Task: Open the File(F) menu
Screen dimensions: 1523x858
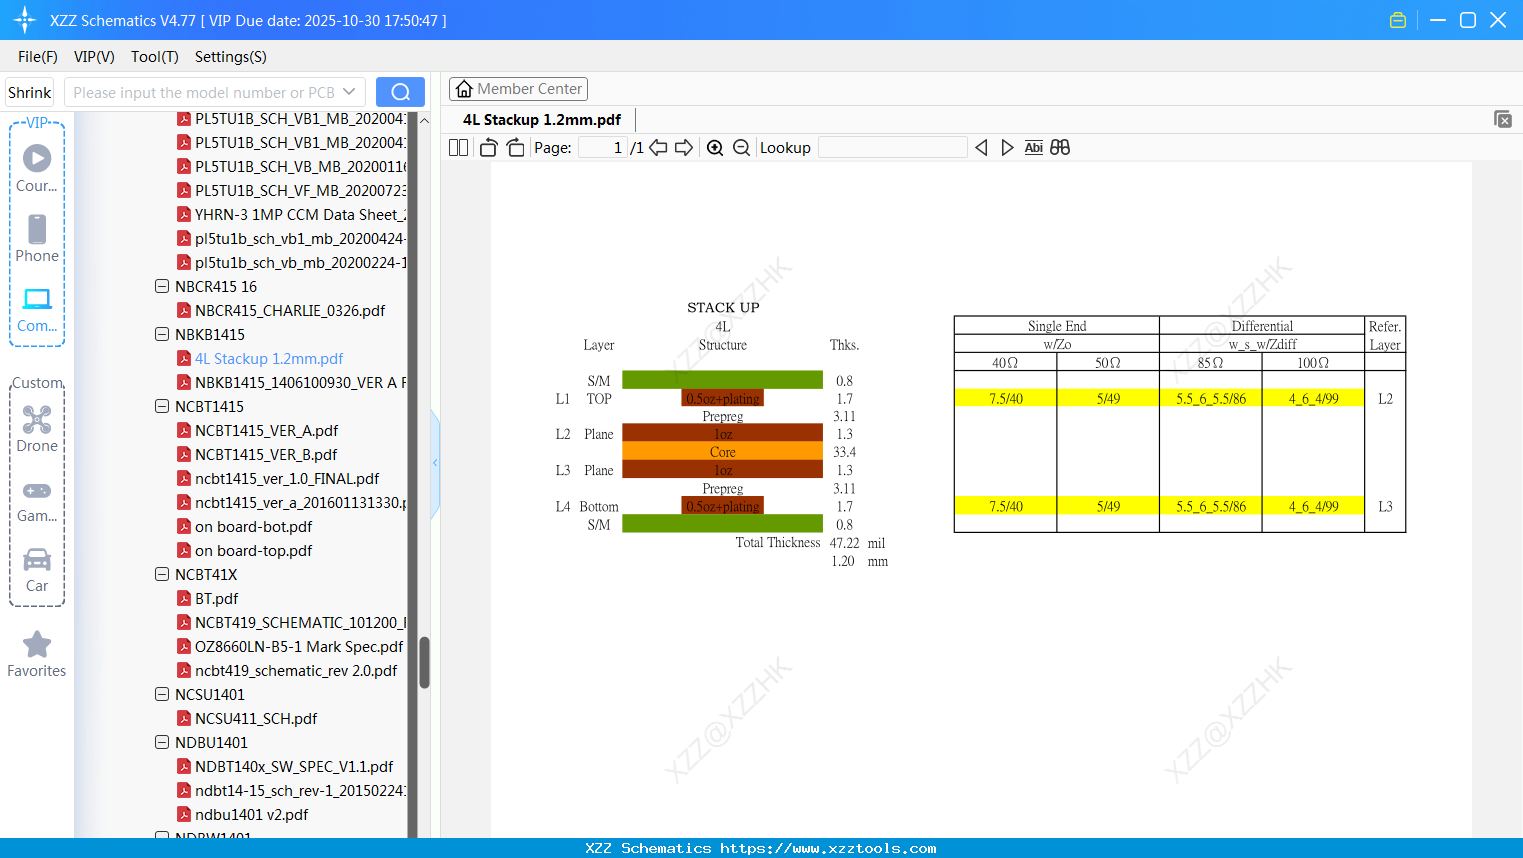Action: click(x=38, y=57)
